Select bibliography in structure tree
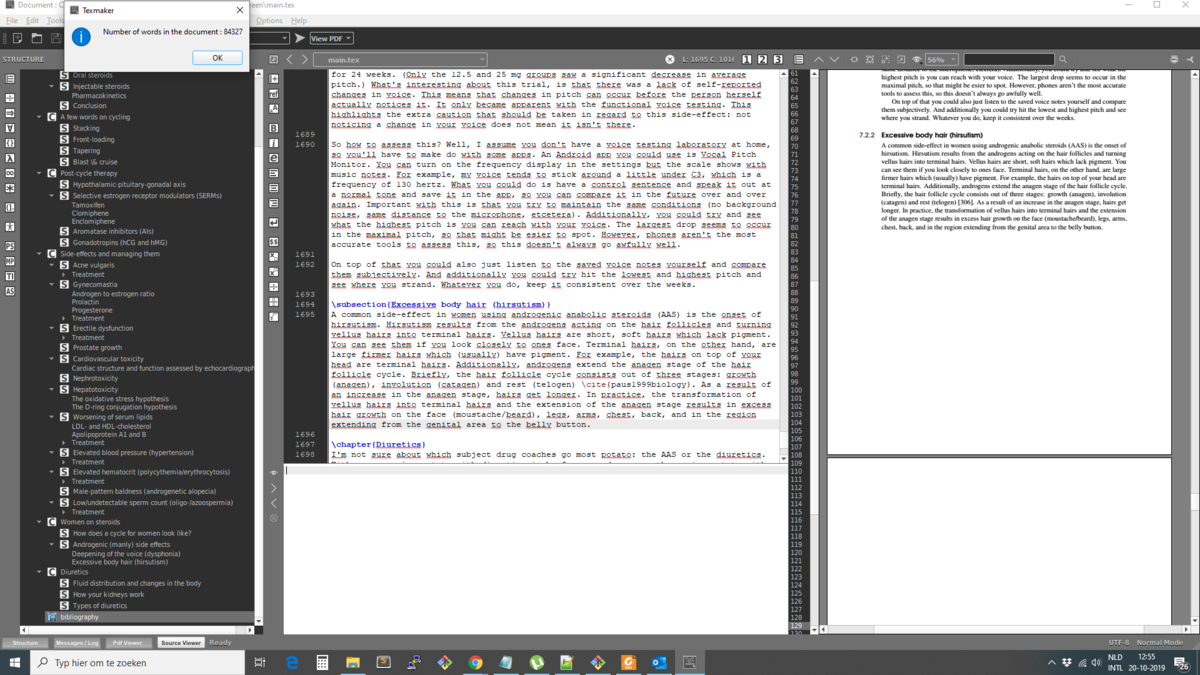The image size is (1200, 675). pyautogui.click(x=80, y=617)
